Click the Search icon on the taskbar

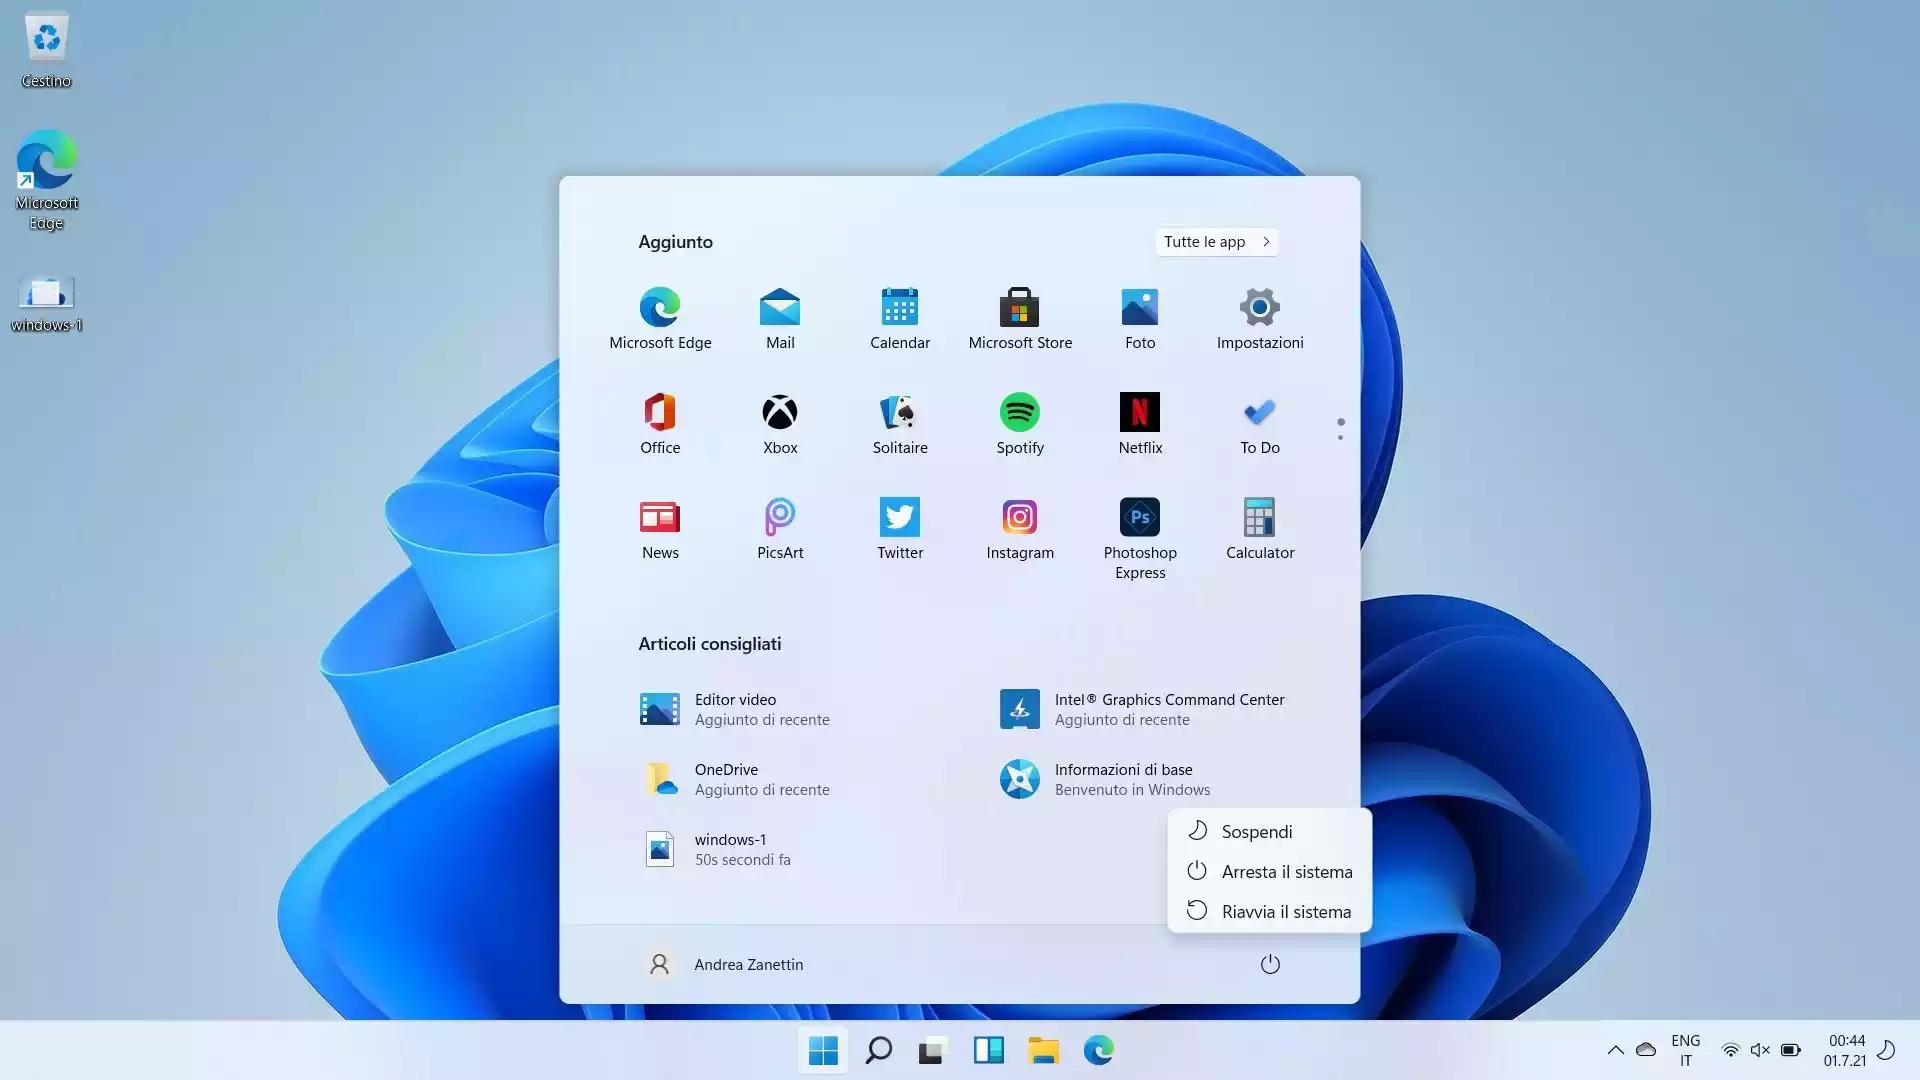pyautogui.click(x=877, y=1050)
